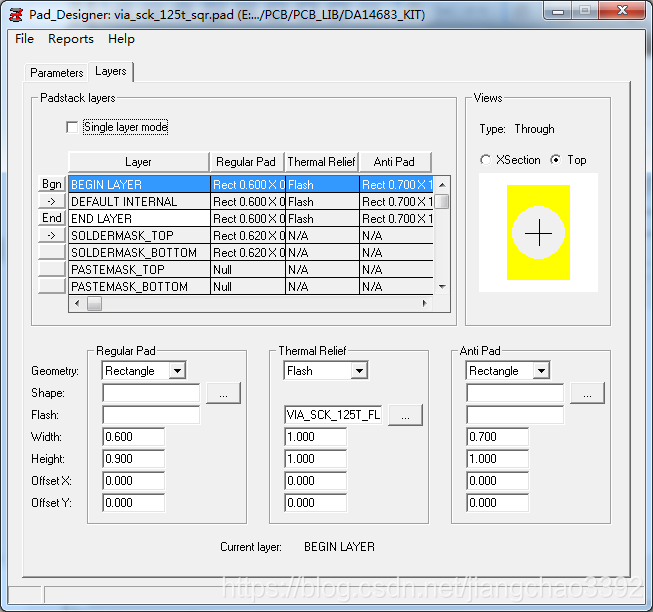Click the Regular Pad Width input field
This screenshot has width=653, height=612.
coord(133,437)
